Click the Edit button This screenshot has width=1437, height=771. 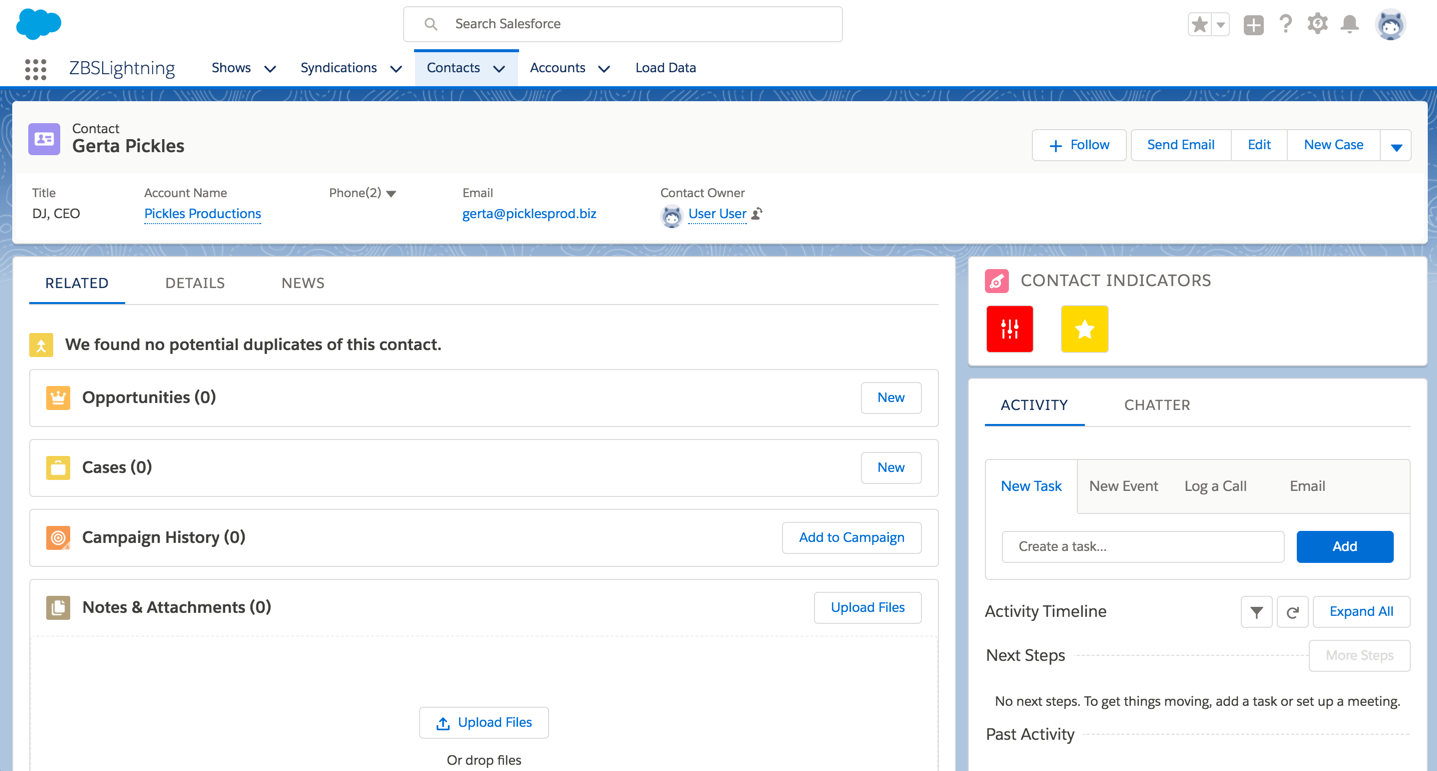coord(1259,145)
